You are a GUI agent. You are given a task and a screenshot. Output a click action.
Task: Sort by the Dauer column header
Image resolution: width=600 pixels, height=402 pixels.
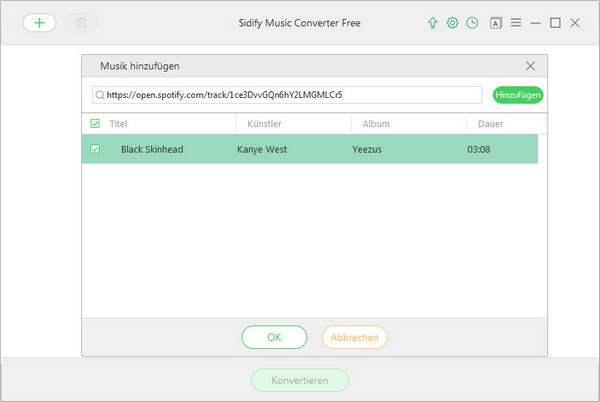(491, 124)
